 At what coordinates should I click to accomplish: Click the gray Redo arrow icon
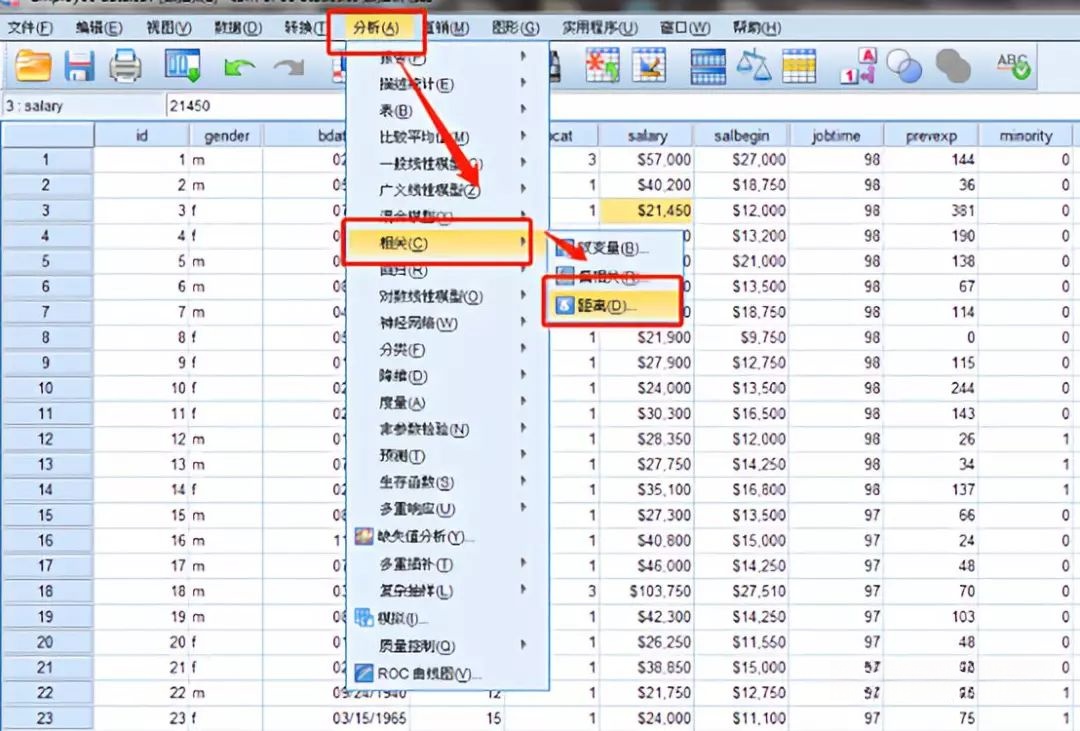pyautogui.click(x=289, y=68)
